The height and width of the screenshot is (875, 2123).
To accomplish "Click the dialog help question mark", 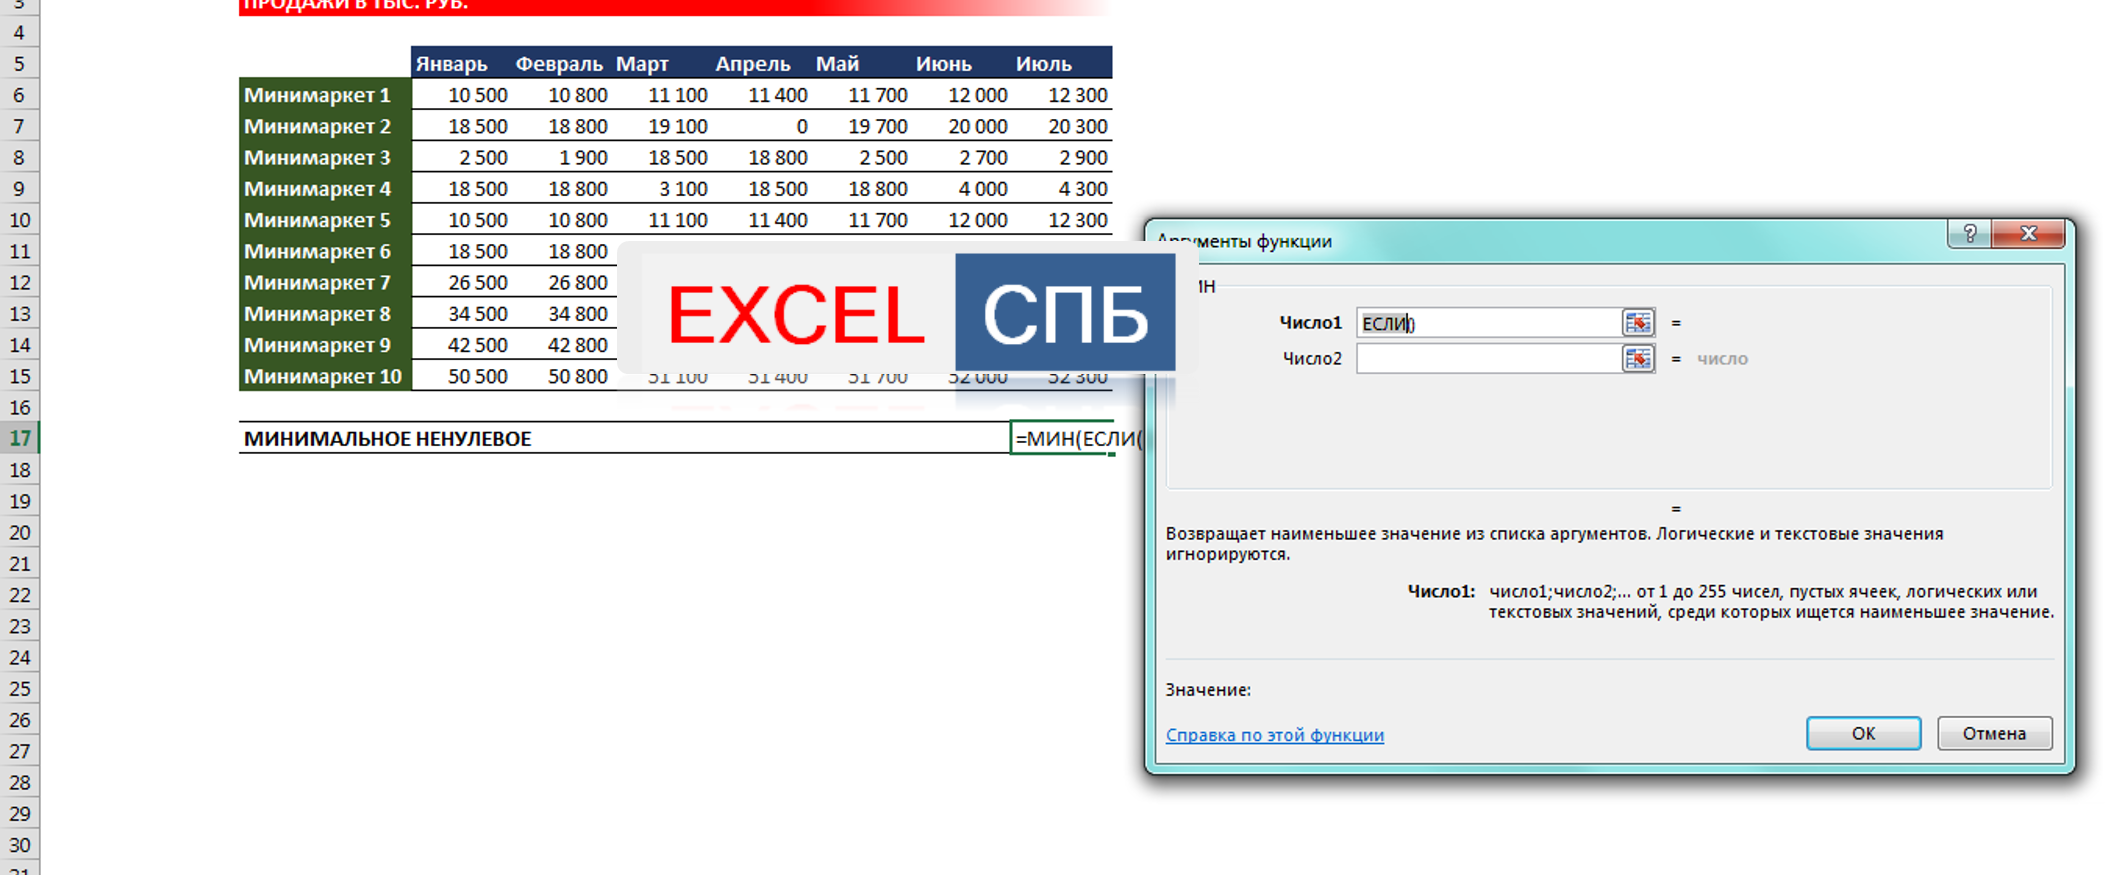I will [x=1969, y=234].
